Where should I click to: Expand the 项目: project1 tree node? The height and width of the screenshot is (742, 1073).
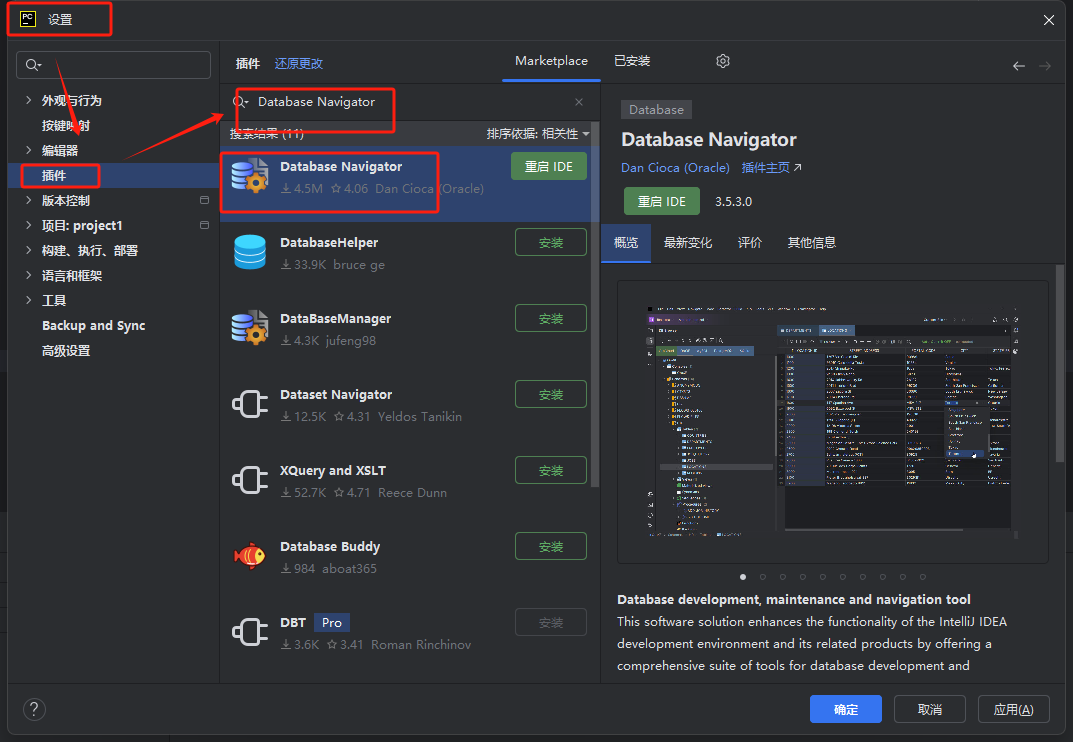pos(28,225)
